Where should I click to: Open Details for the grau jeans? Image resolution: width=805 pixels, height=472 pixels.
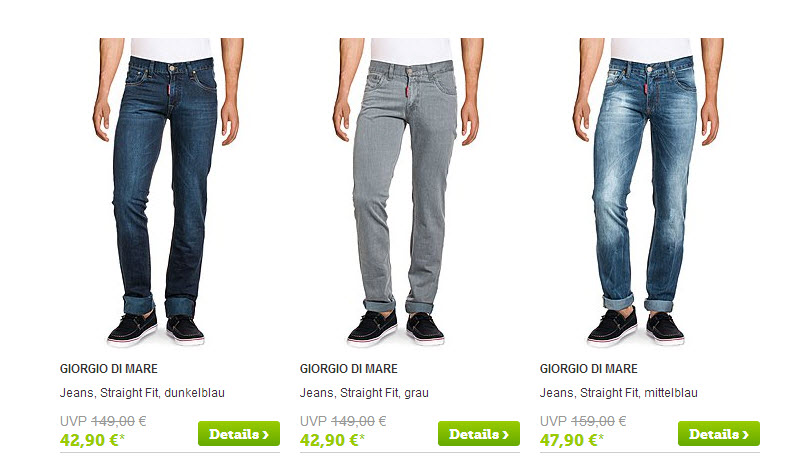[478, 433]
